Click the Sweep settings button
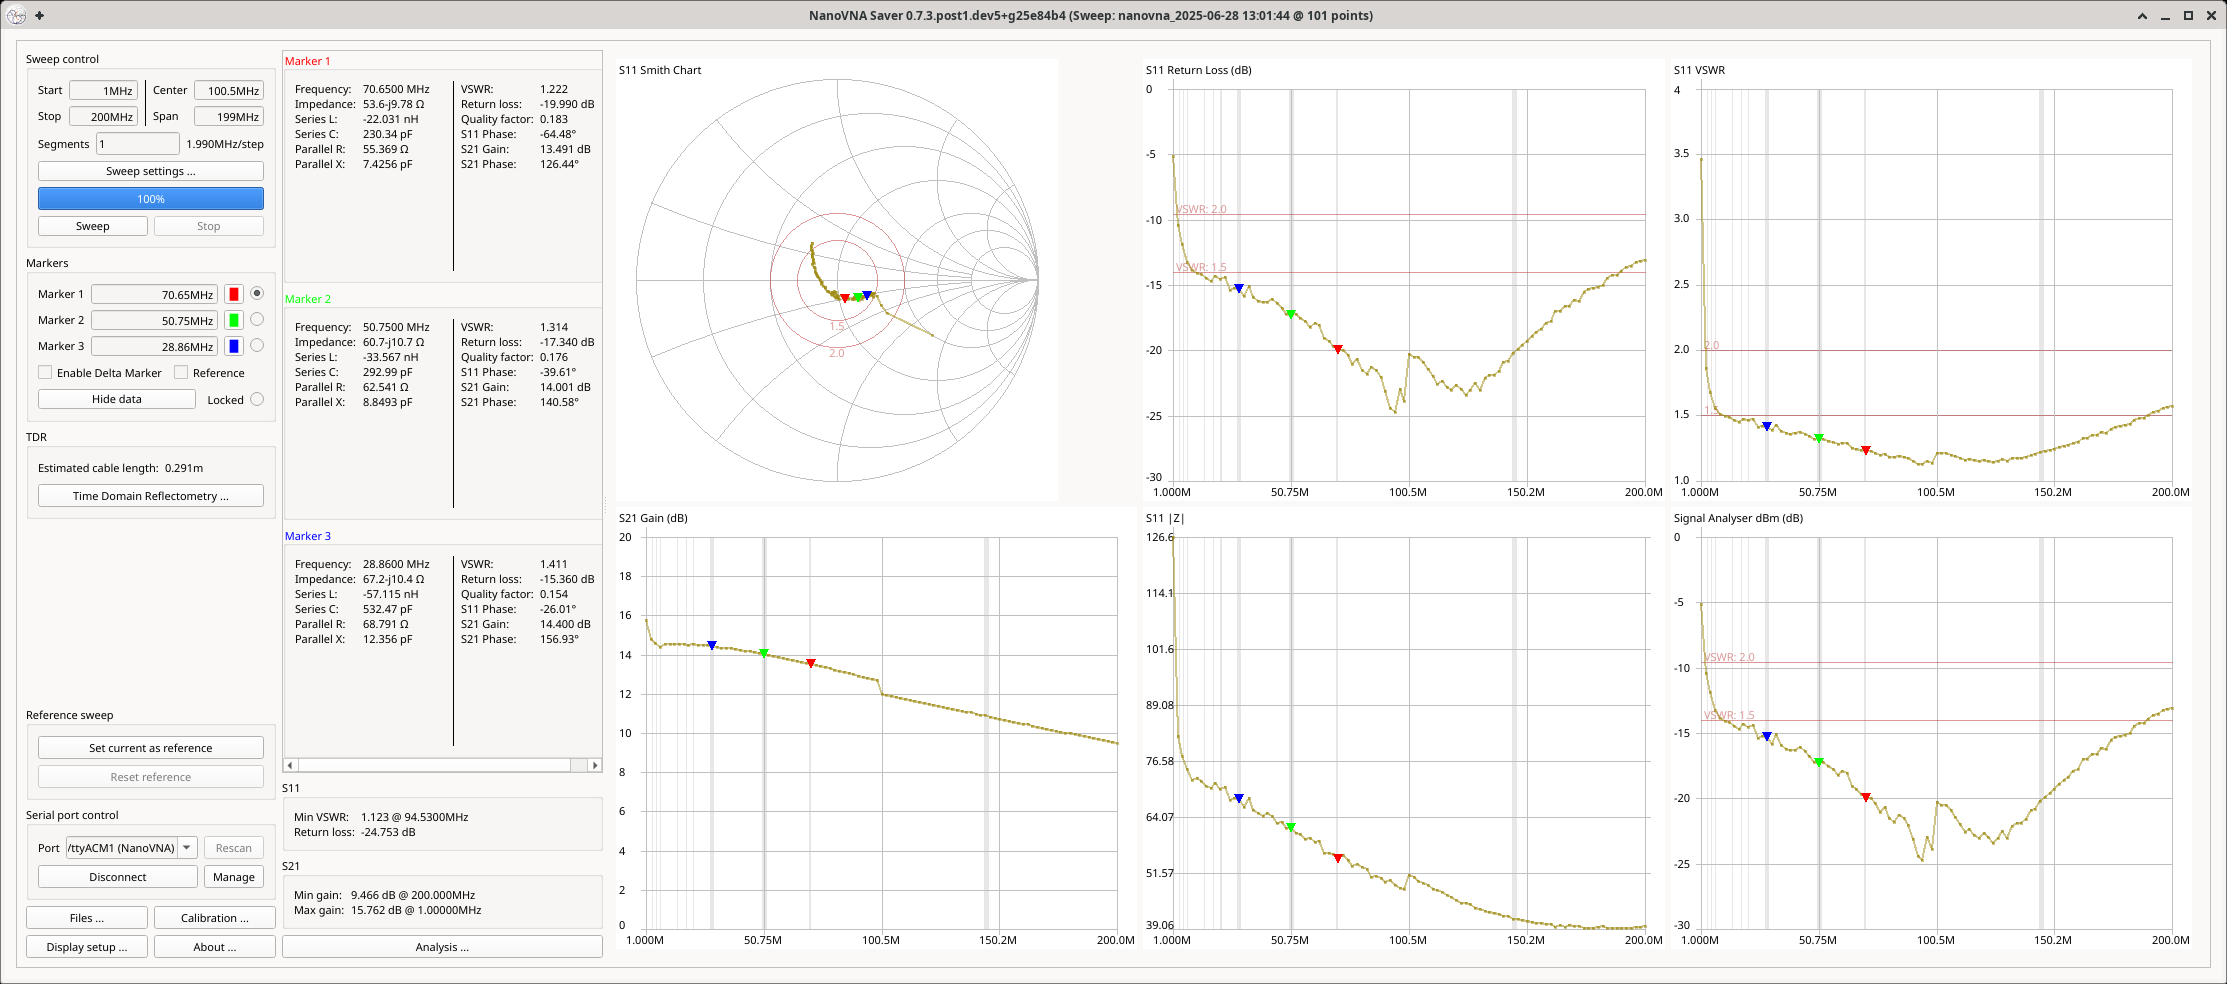 pyautogui.click(x=151, y=171)
